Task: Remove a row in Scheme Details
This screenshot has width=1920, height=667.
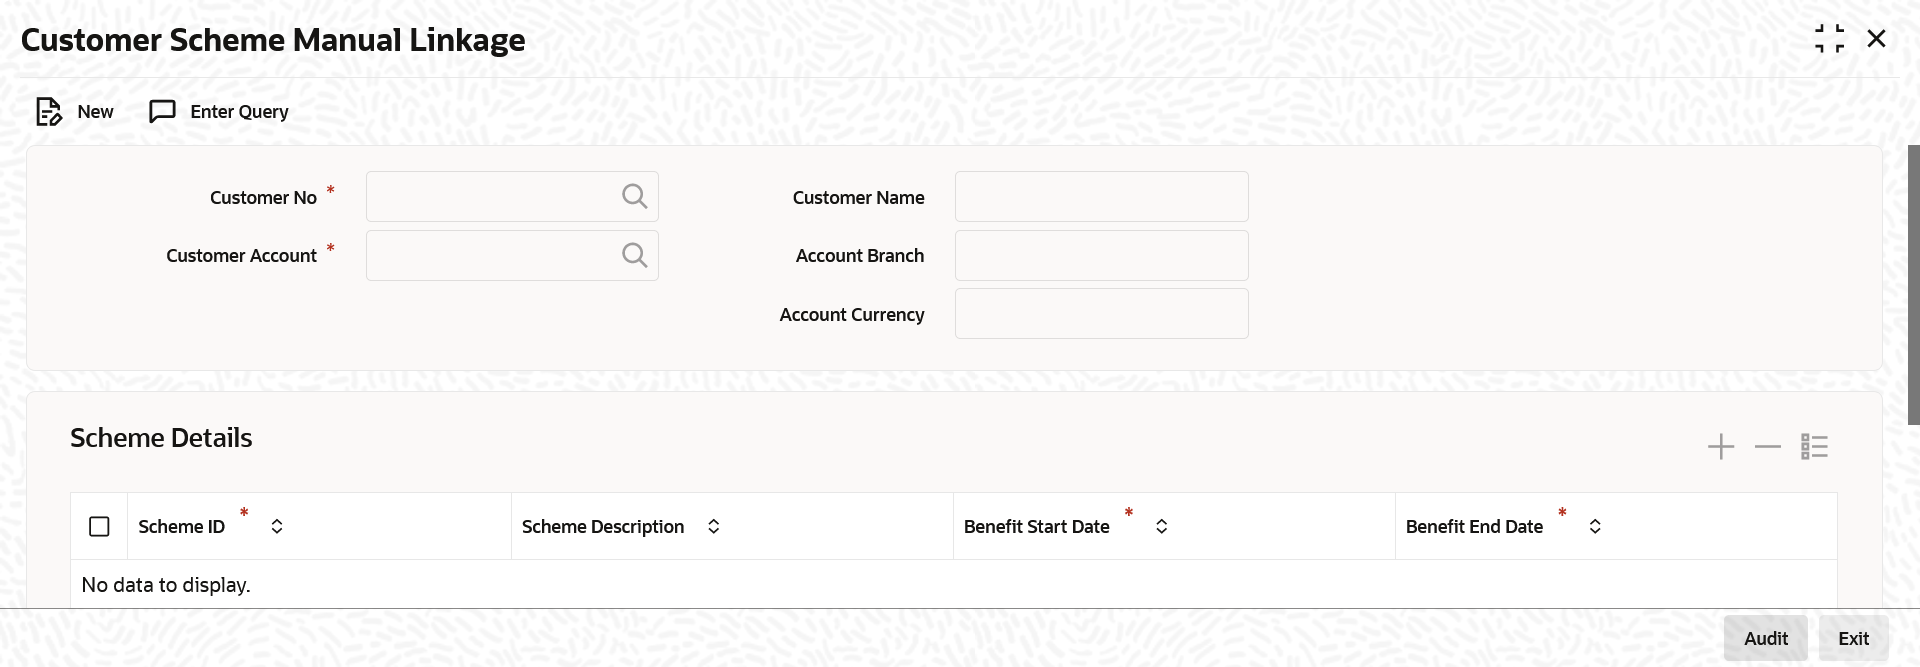Action: coord(1767,446)
